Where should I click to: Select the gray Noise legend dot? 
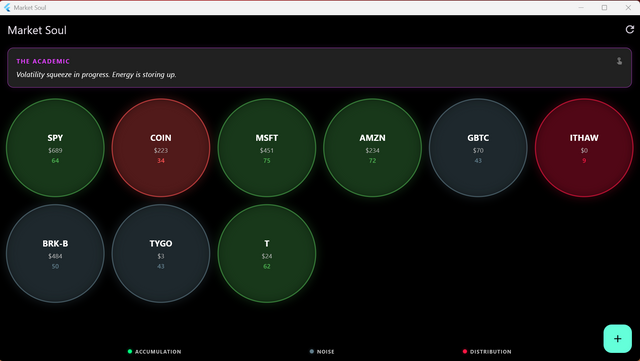[312, 351]
